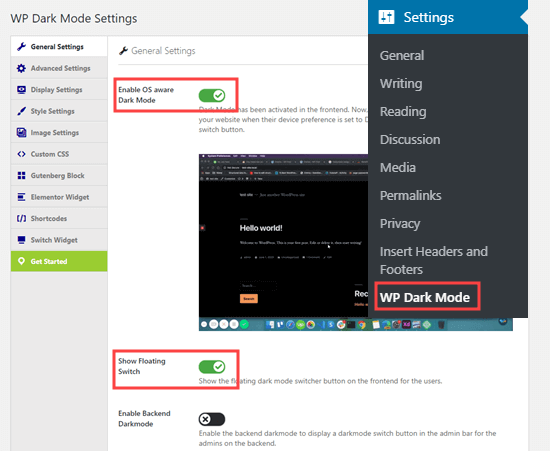Choose Writing in Settings submenu
Screen dimensions: 550x451
[401, 83]
